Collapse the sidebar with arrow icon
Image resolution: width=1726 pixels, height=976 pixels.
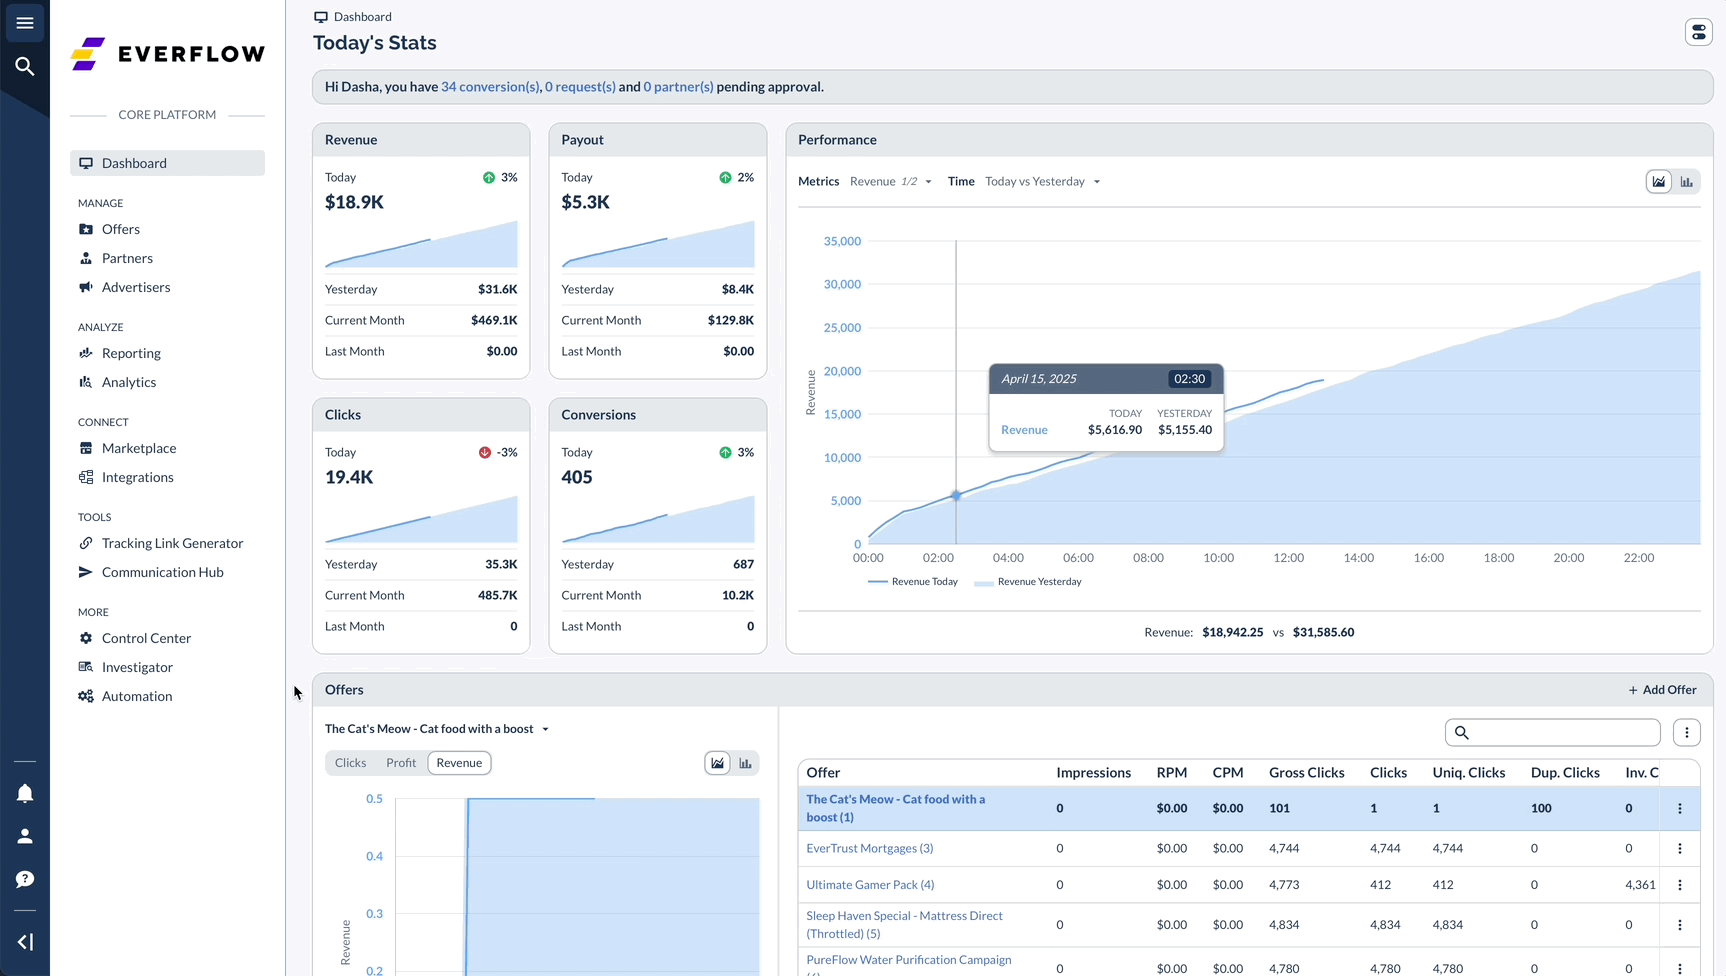[25, 942]
